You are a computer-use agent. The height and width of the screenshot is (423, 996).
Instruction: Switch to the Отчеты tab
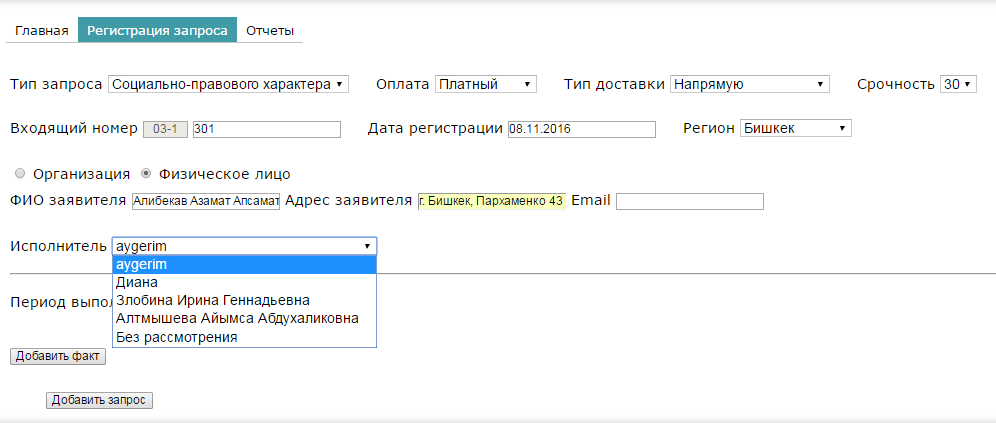270,30
